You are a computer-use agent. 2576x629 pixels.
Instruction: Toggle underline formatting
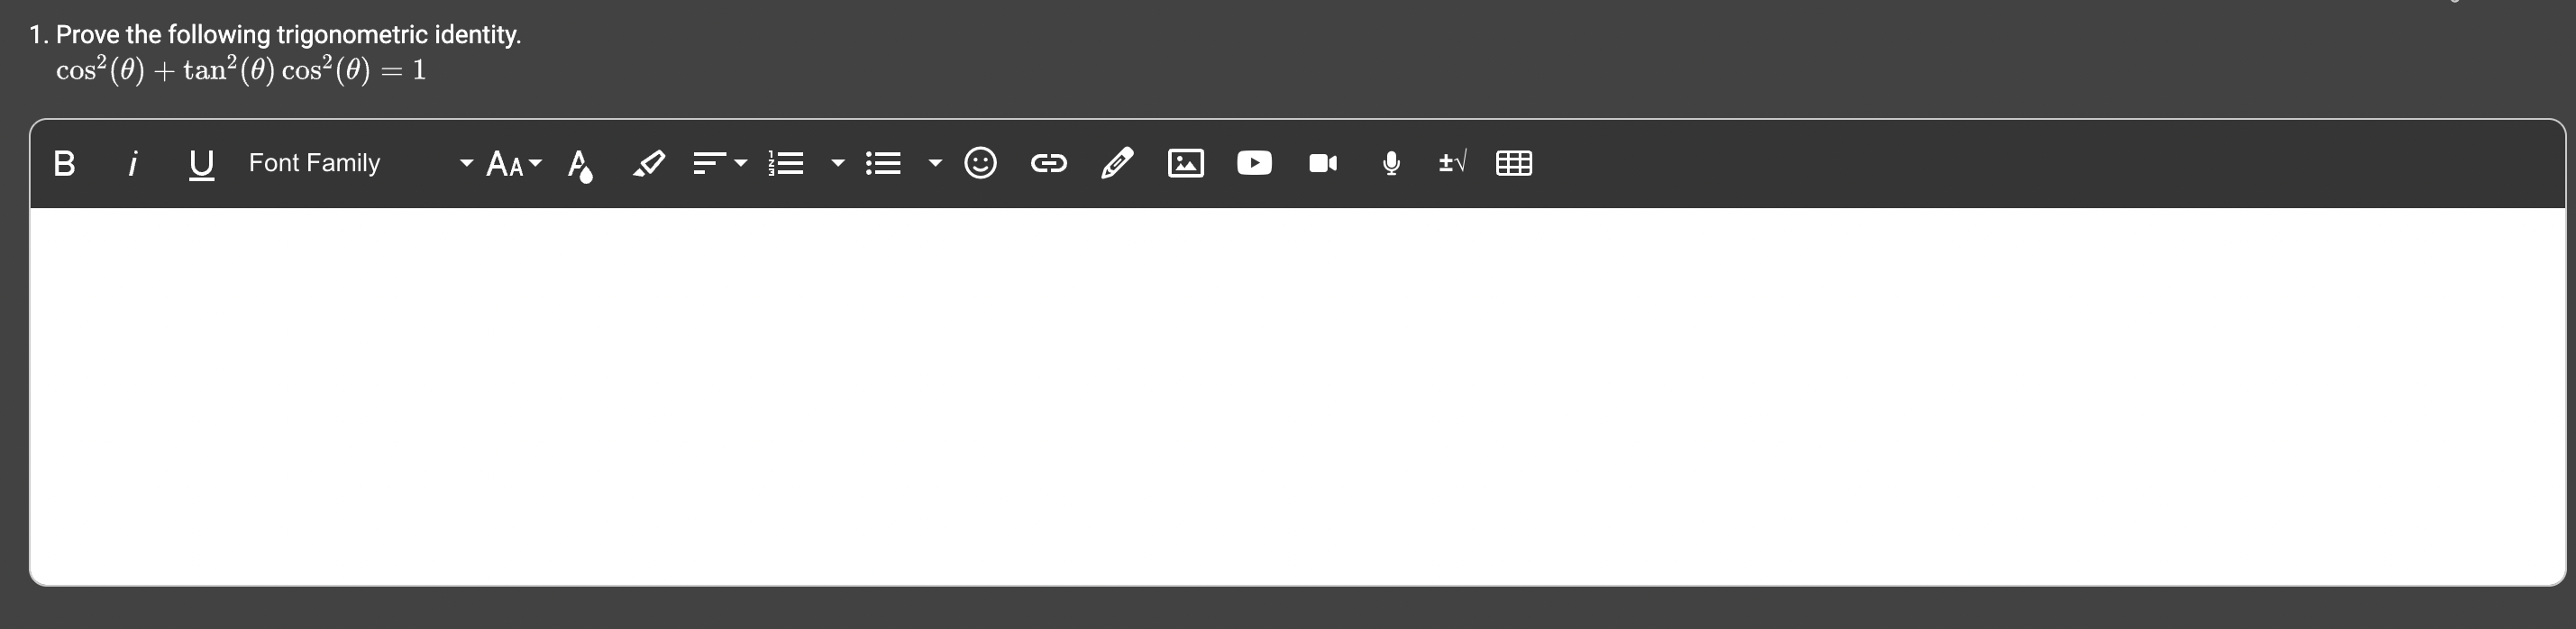(x=201, y=164)
